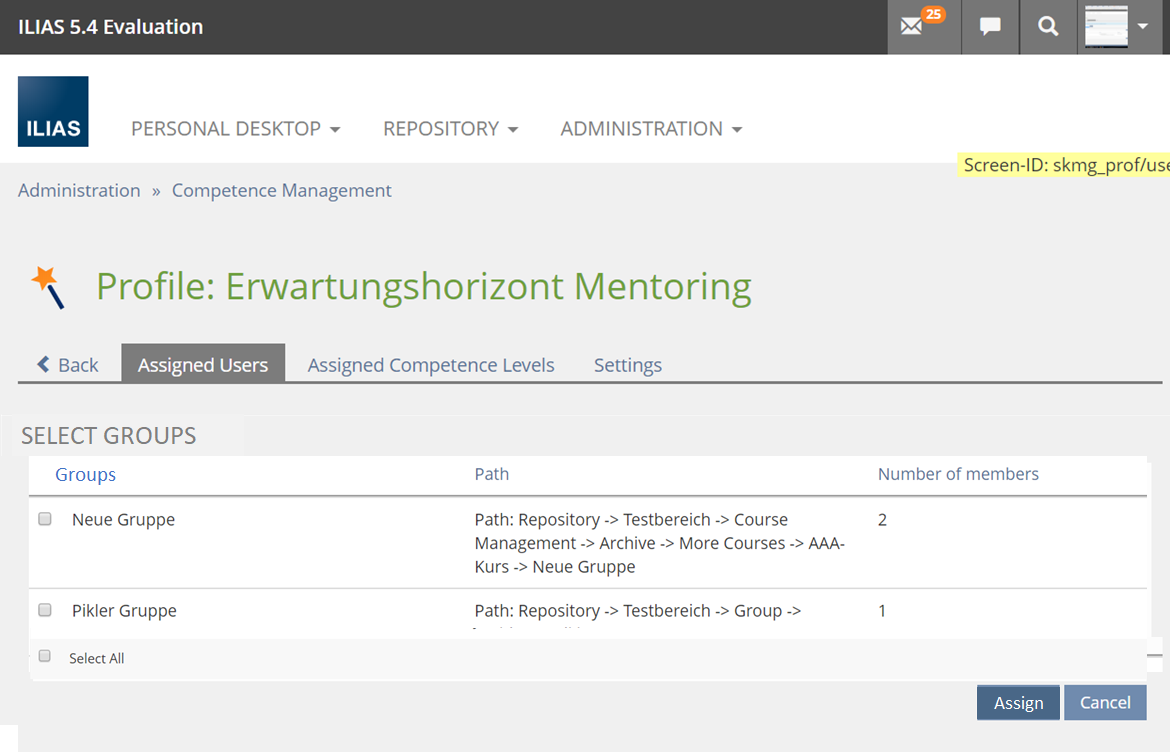1170x752 pixels.
Task: Enable the Select All checkbox
Action: [x=45, y=656]
